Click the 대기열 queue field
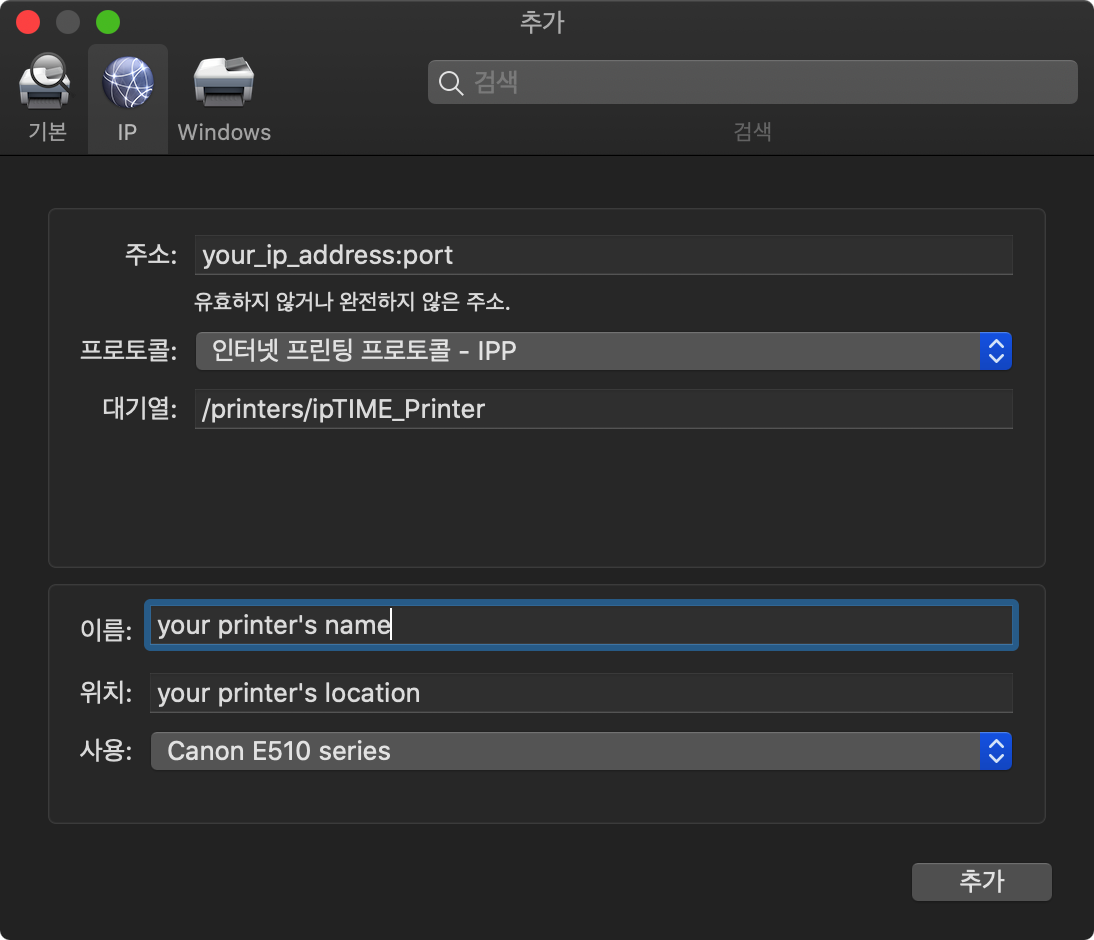The width and height of the screenshot is (1094, 940). pos(600,409)
